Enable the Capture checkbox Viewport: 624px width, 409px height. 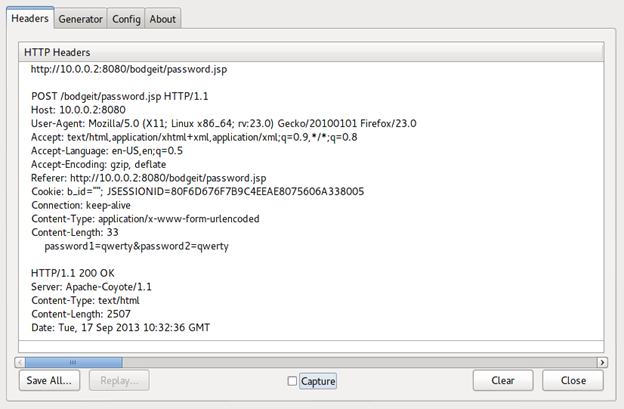292,381
